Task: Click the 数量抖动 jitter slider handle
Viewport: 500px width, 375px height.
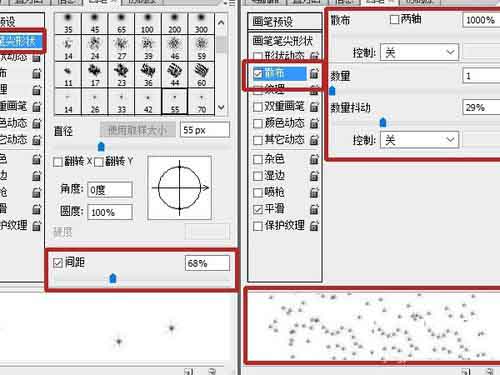Action: (x=383, y=123)
